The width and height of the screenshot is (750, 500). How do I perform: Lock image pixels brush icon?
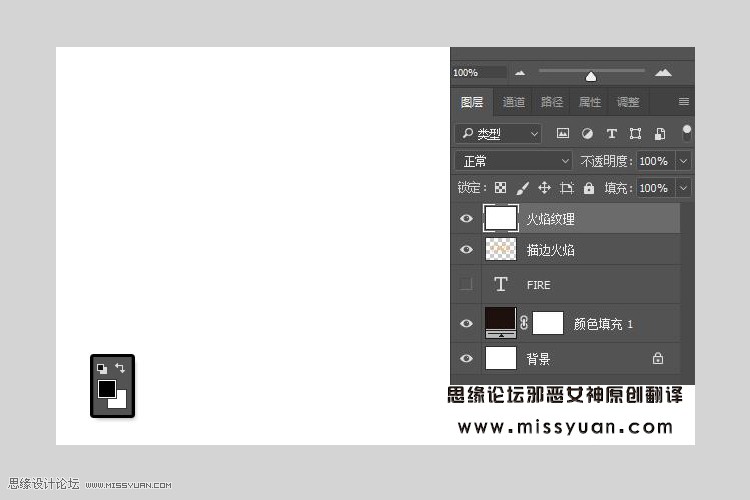522,188
